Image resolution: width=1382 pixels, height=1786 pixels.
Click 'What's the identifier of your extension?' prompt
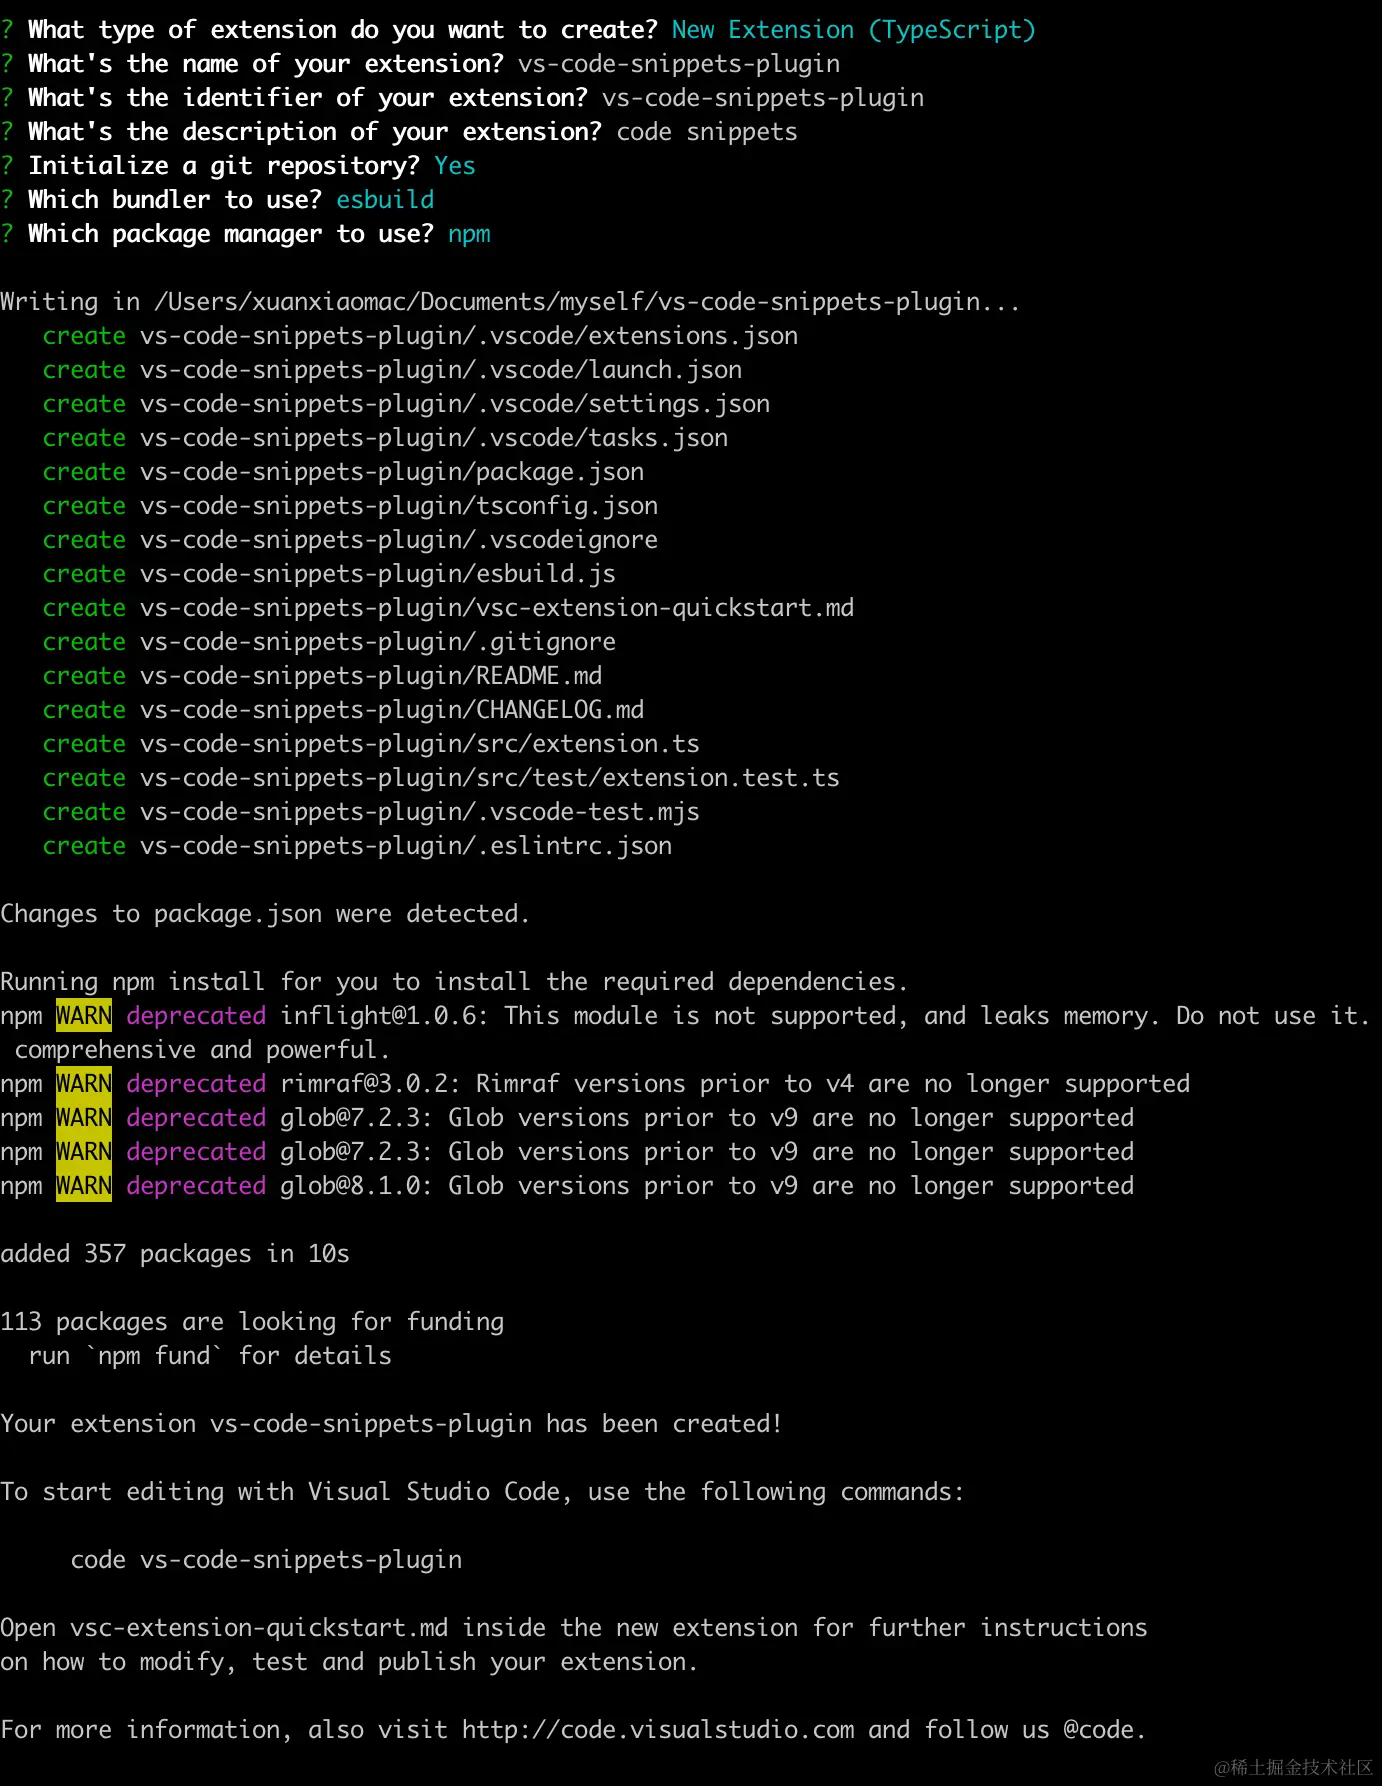[x=308, y=98]
